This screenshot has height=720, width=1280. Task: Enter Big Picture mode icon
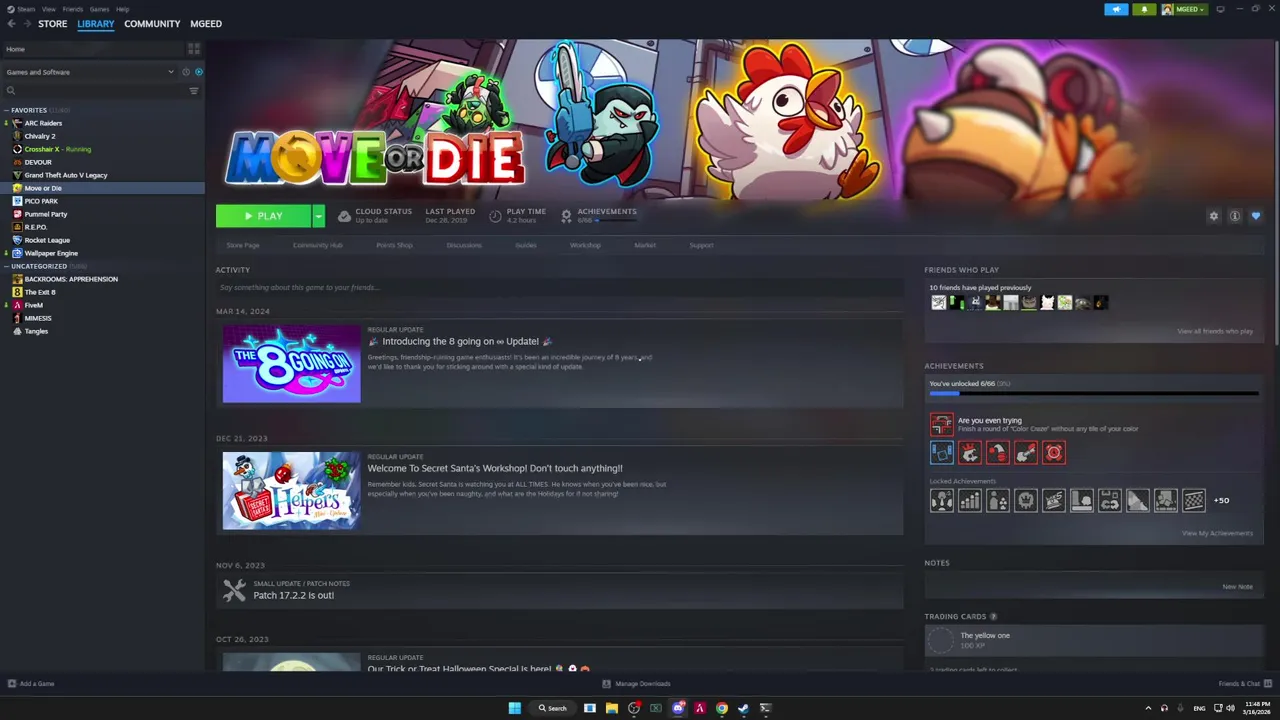(x=1220, y=9)
